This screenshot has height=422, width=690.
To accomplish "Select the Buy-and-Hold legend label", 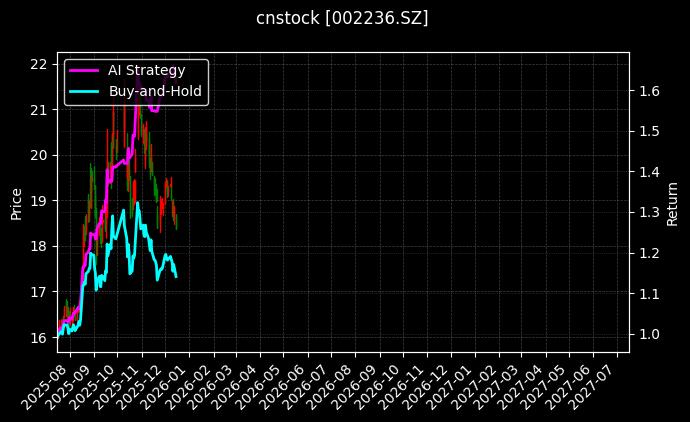I will coord(155,91).
